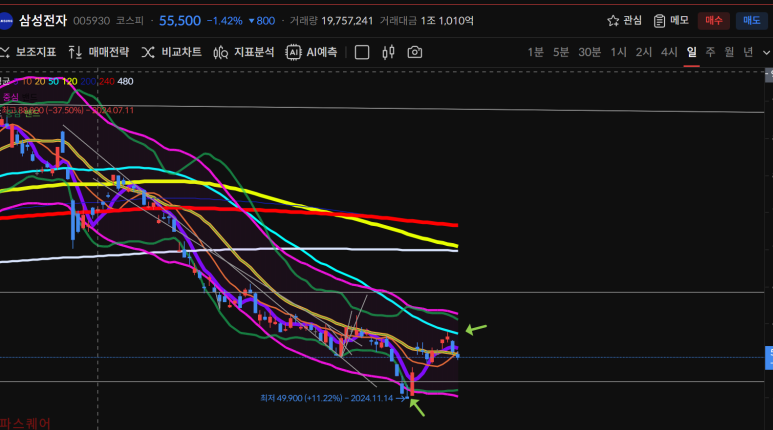Click the red 매수 buy button
The height and width of the screenshot is (430, 773).
[x=713, y=20]
